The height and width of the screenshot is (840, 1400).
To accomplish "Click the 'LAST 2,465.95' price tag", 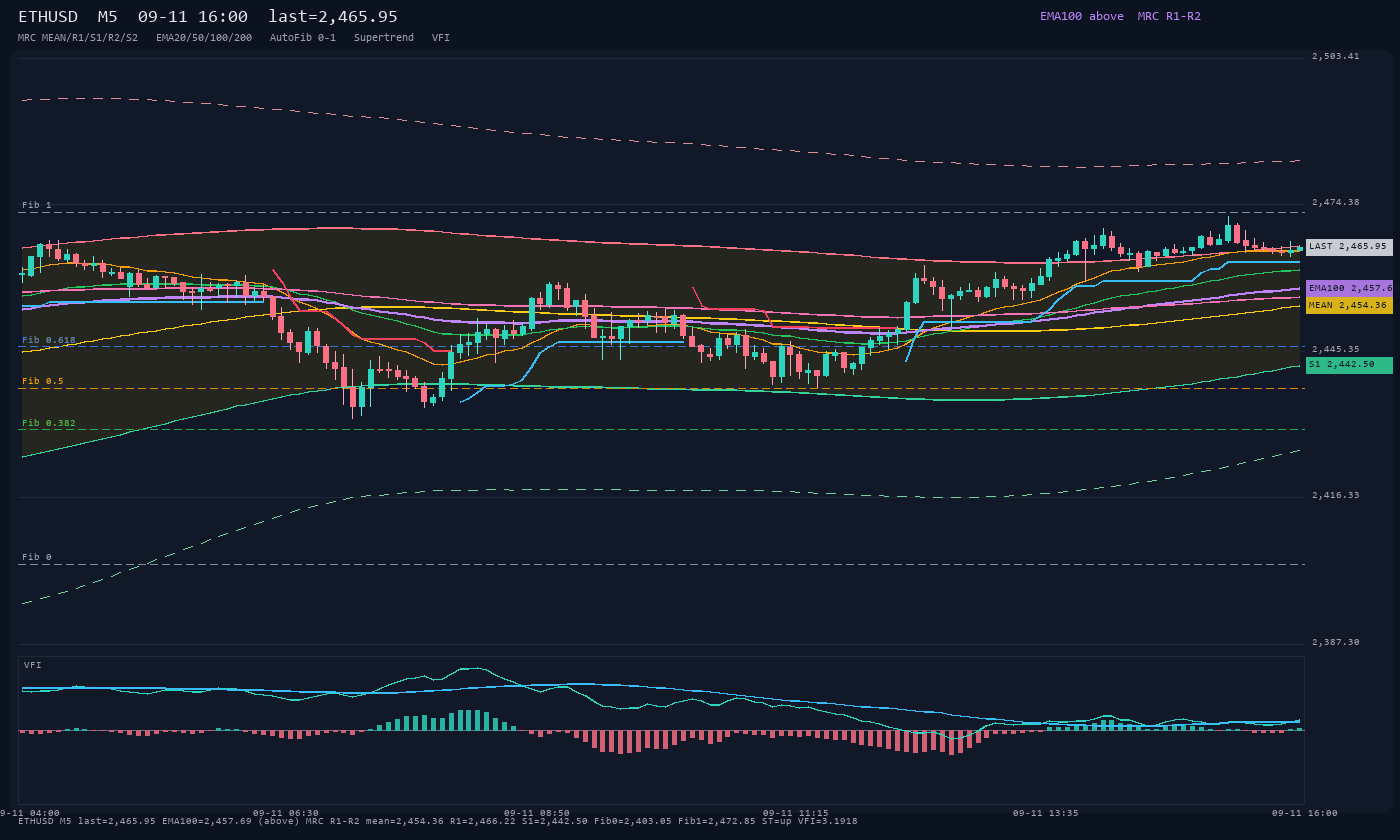I will [x=1349, y=246].
